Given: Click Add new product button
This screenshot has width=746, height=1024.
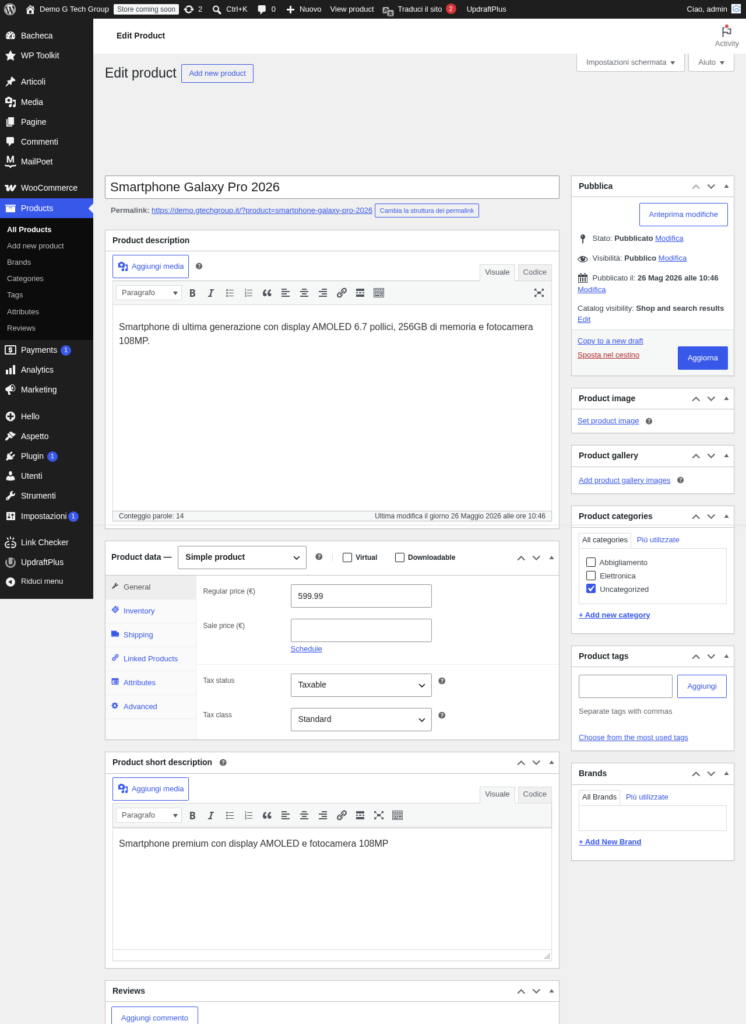Looking at the screenshot, I should click(x=217, y=73).
